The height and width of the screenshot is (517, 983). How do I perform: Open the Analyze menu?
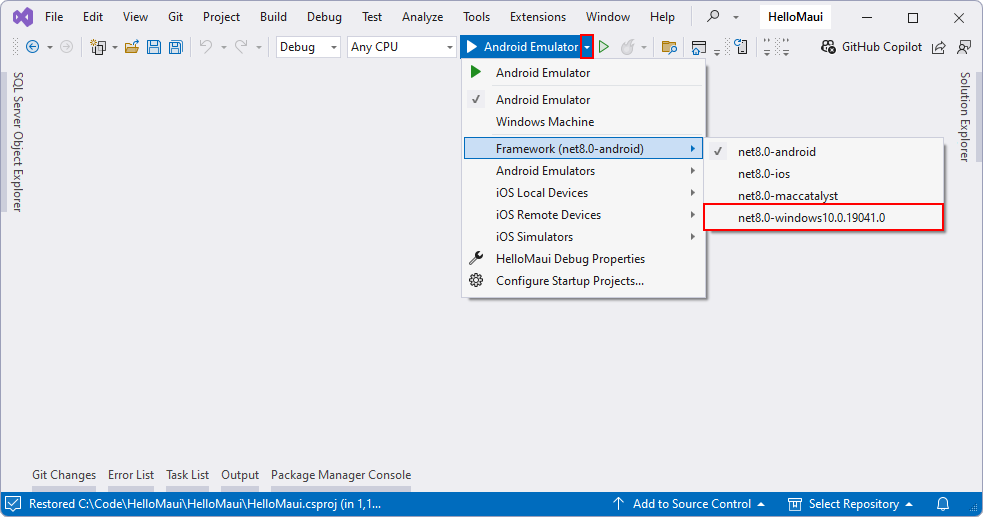tap(423, 17)
